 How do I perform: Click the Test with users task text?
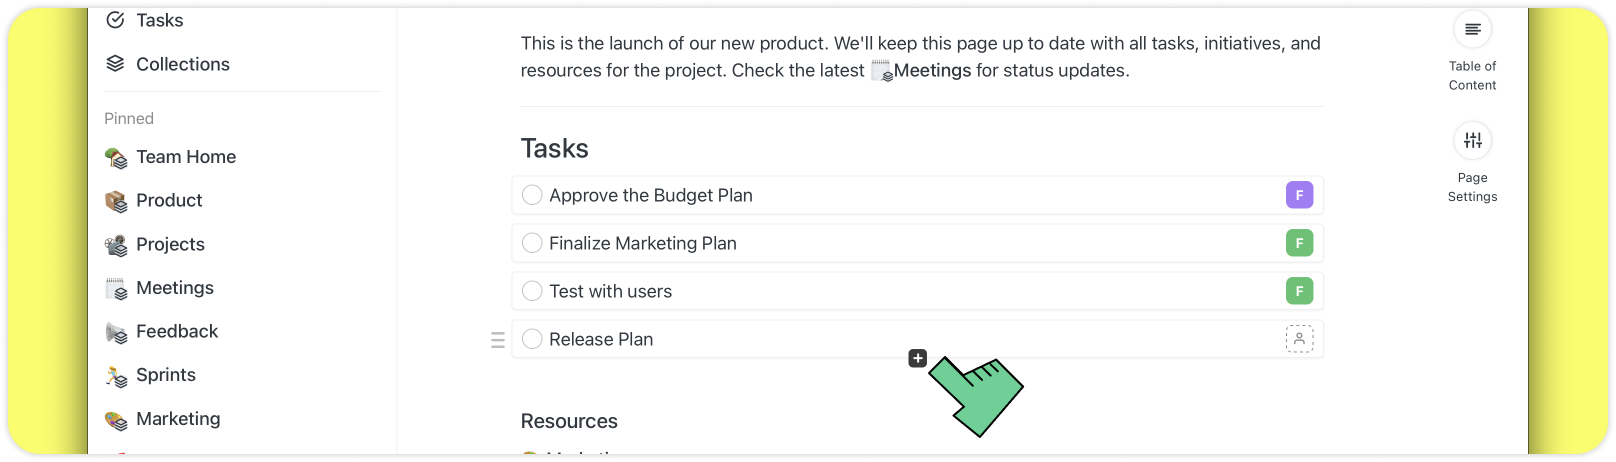coord(610,291)
